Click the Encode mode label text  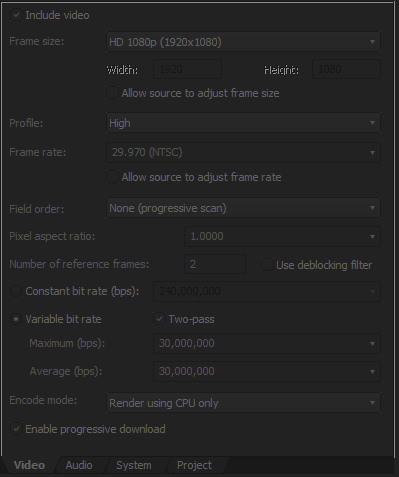coord(43,400)
